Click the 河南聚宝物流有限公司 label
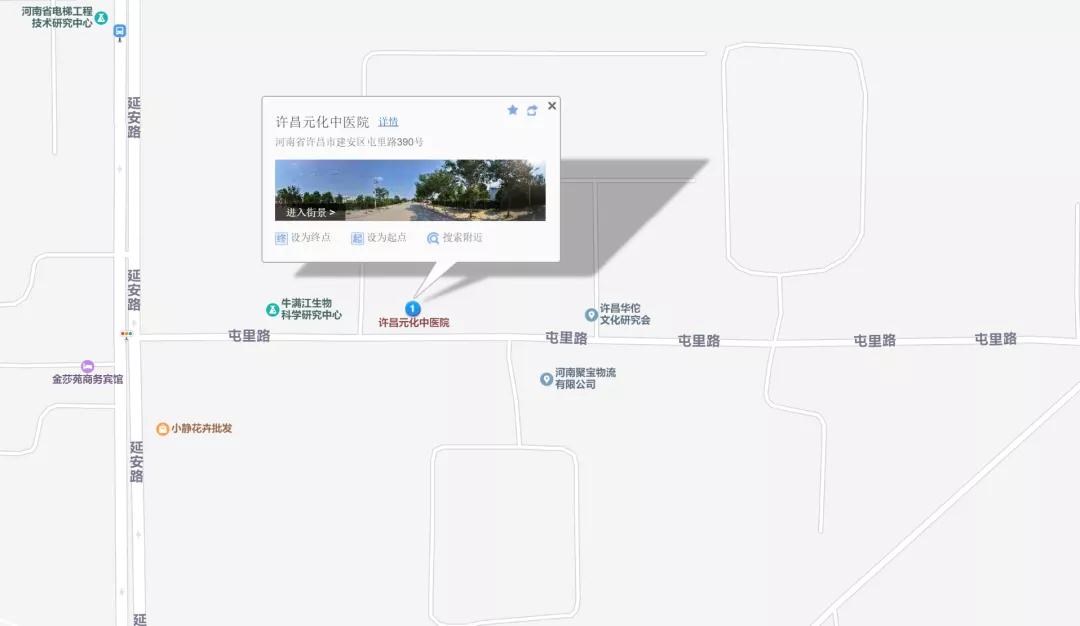1080x626 pixels. coord(585,378)
